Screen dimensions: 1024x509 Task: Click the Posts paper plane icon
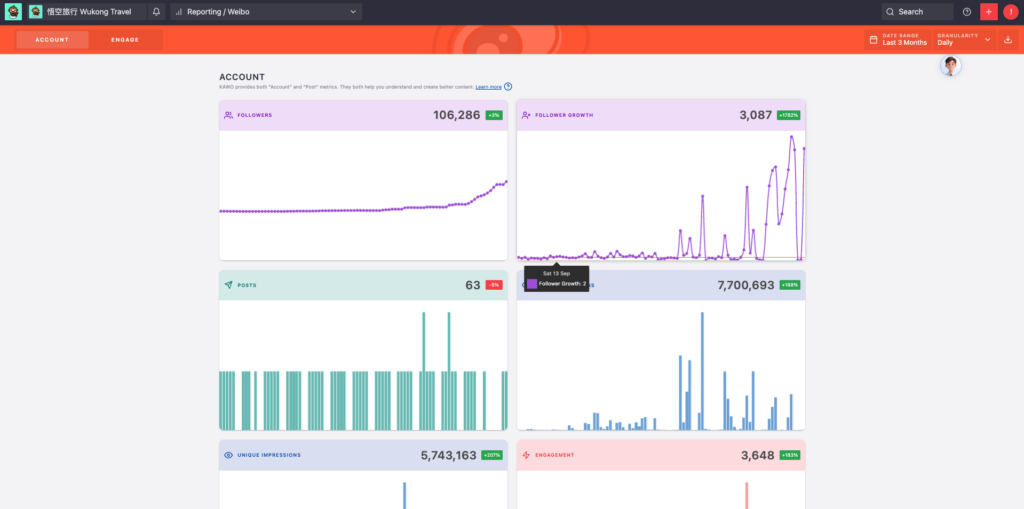(x=228, y=285)
